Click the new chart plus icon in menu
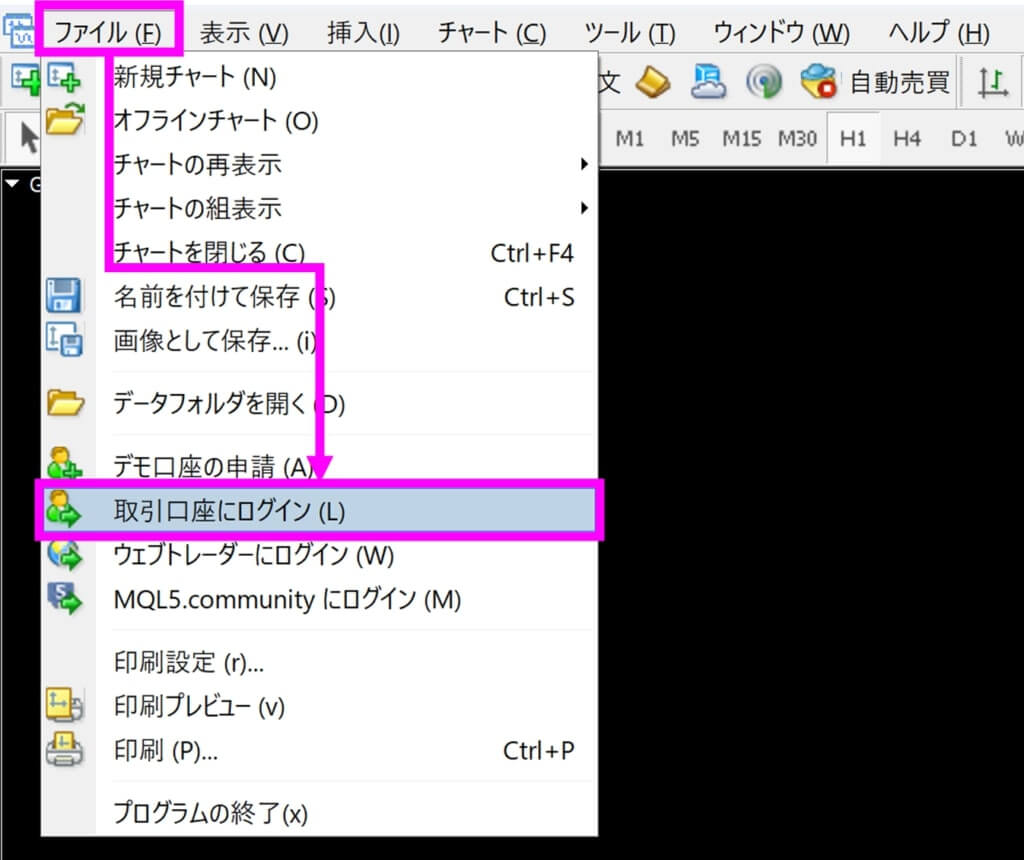The width and height of the screenshot is (1024, 860). click(64, 77)
